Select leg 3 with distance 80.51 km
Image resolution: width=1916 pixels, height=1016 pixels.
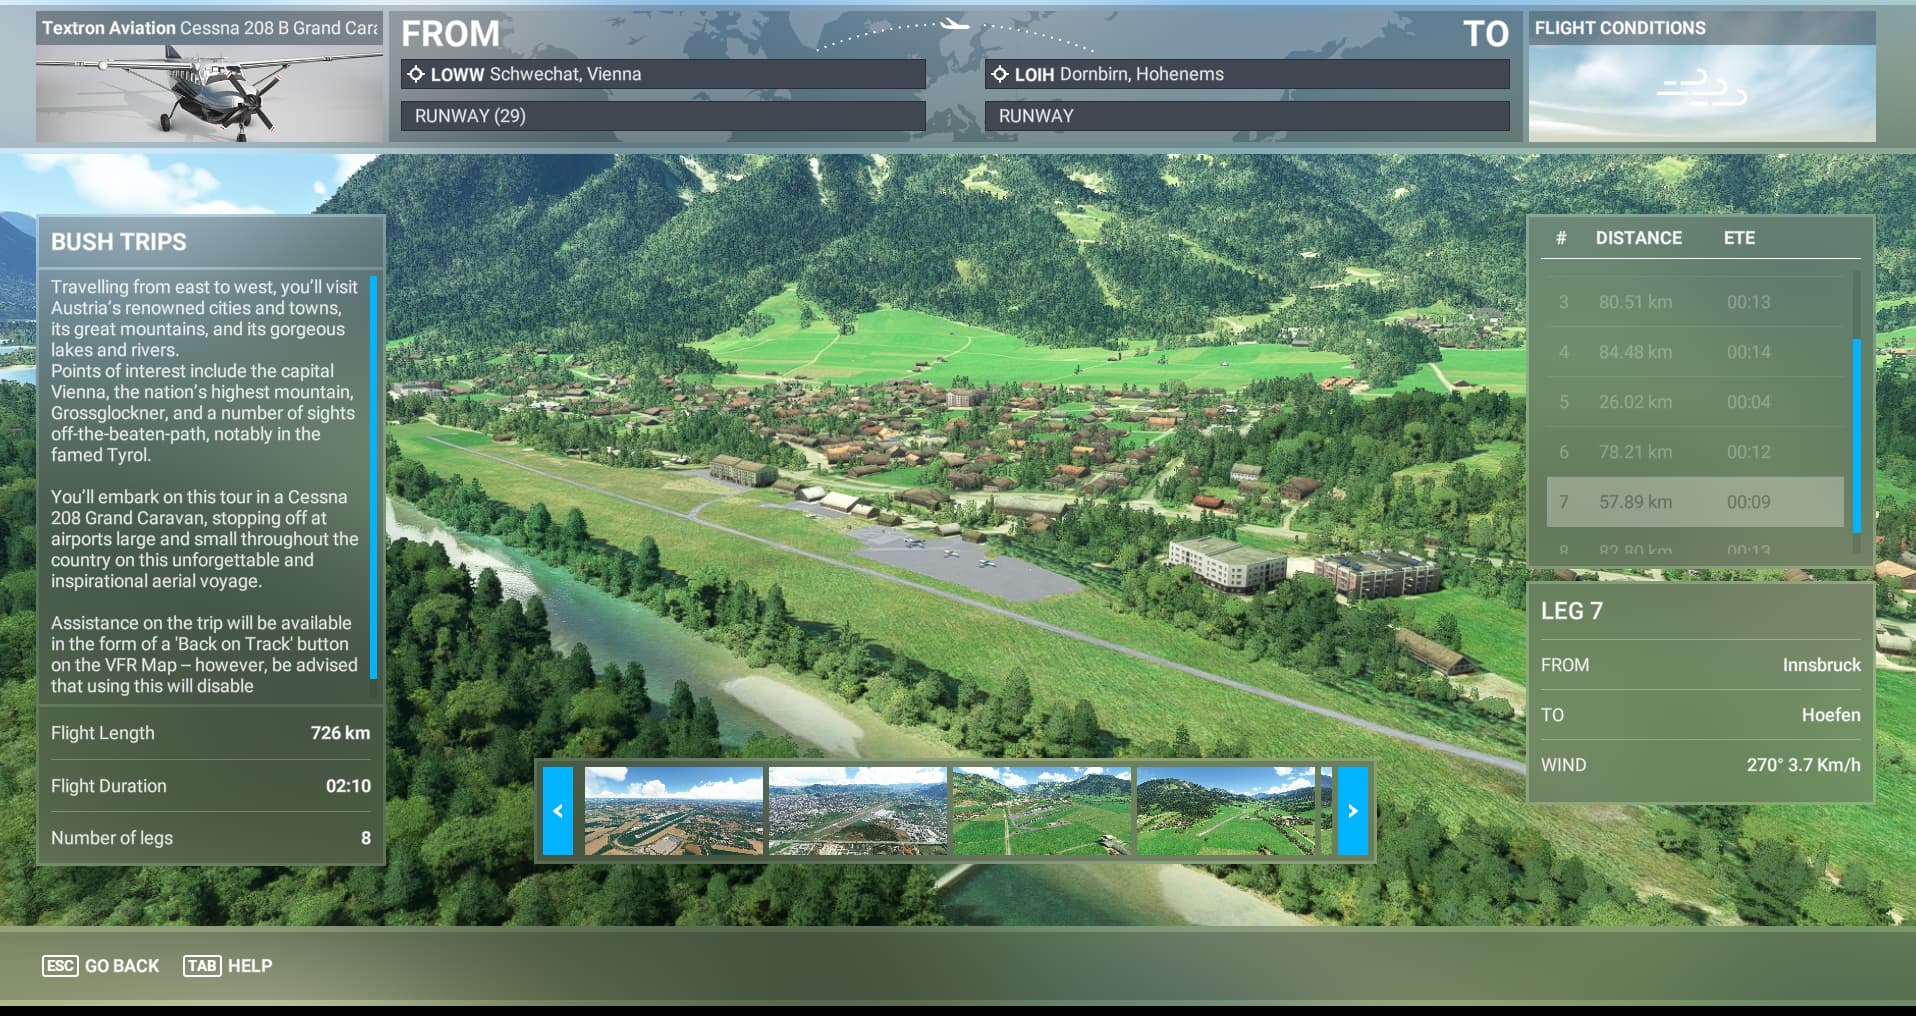[x=1694, y=302]
